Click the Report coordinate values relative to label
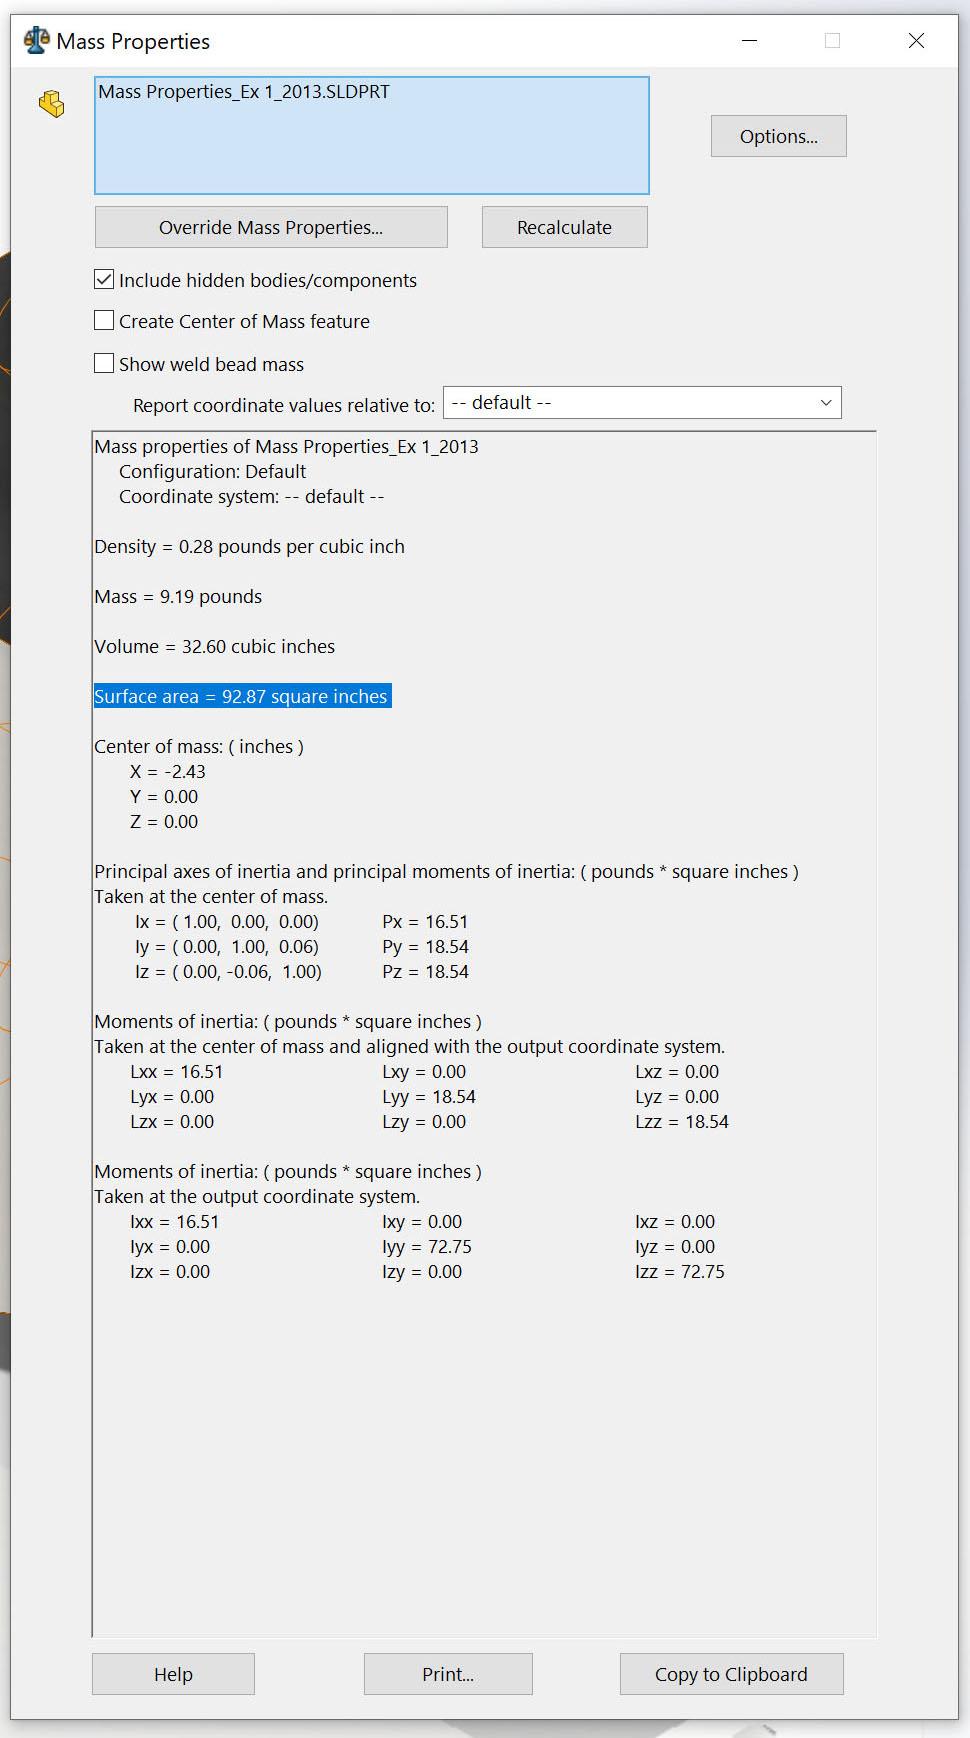The width and height of the screenshot is (970, 1738). 284,405
